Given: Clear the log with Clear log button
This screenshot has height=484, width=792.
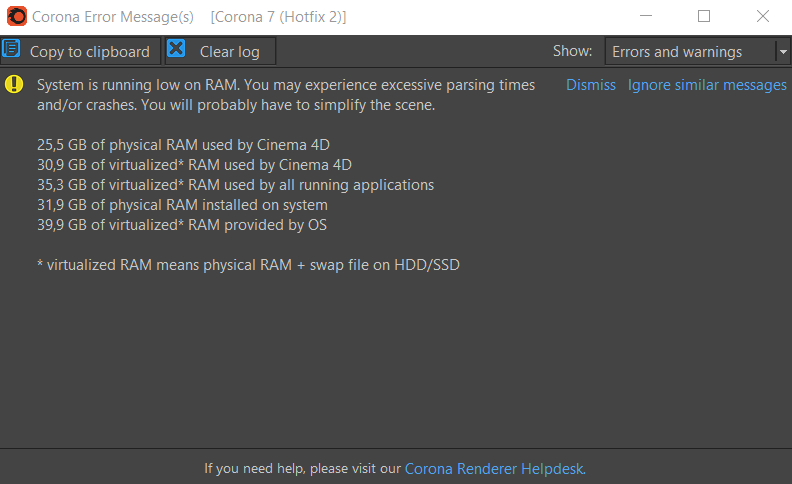Looking at the screenshot, I should 220,51.
